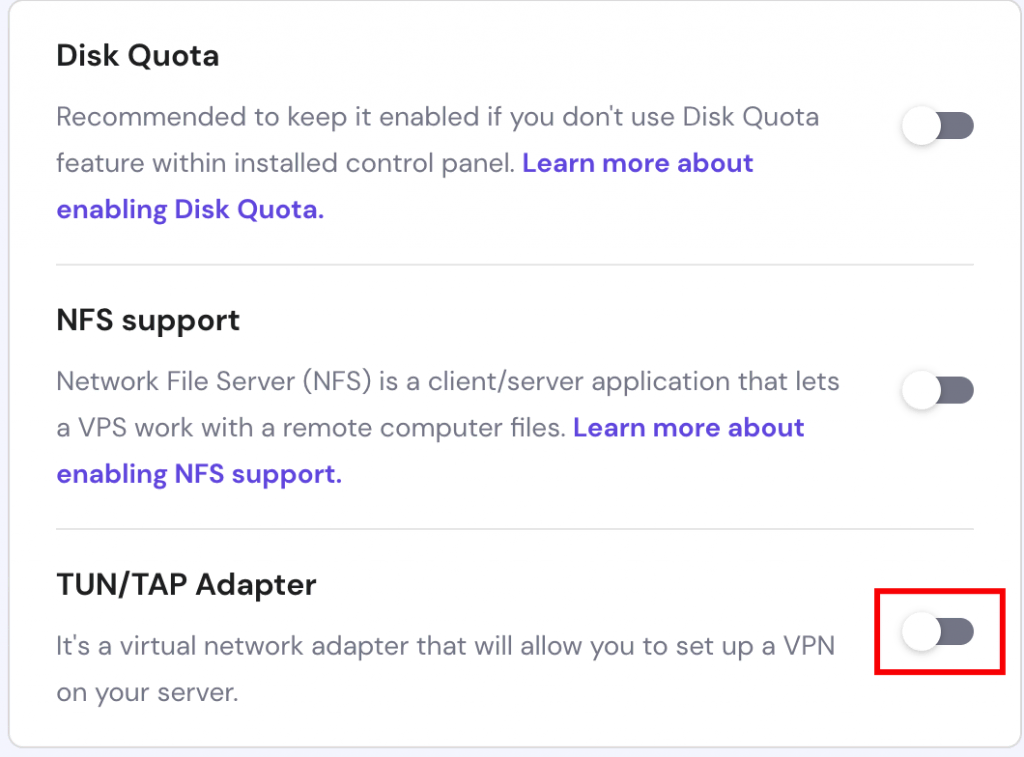Follow the enabling NFS support link
The height and width of the screenshot is (757, 1024).
199,474
